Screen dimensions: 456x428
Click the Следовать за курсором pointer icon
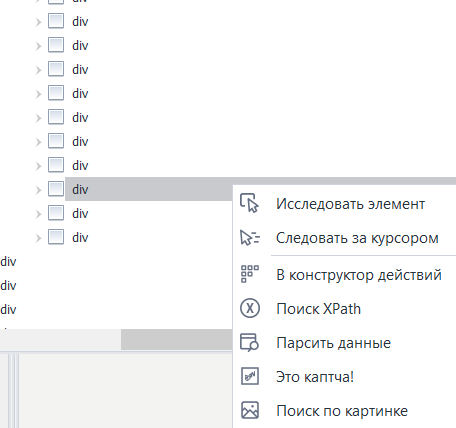(250, 238)
